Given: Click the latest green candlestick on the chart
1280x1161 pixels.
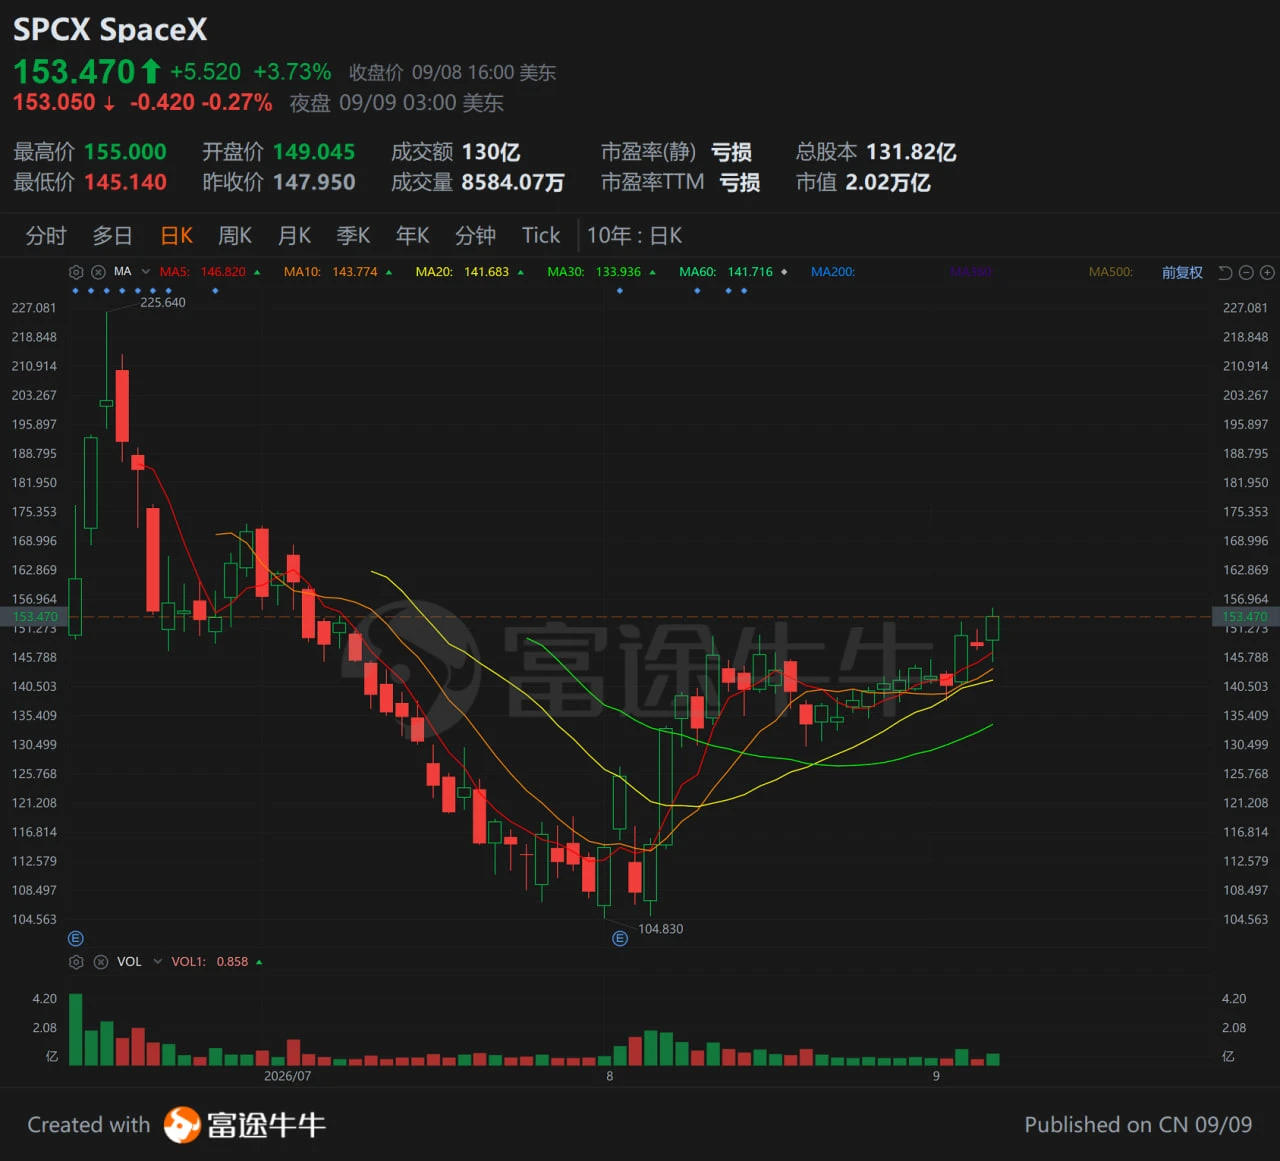Looking at the screenshot, I should click(x=992, y=628).
